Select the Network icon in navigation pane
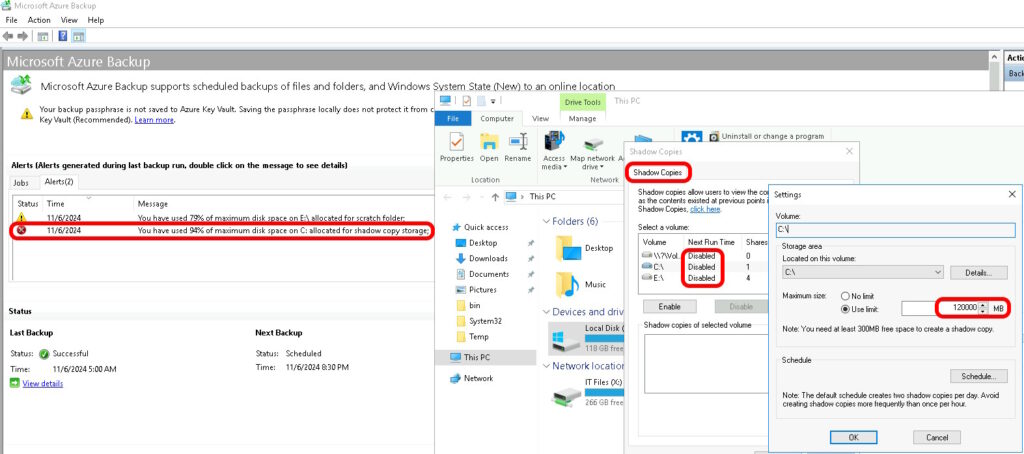The image size is (1024, 454). [x=477, y=378]
